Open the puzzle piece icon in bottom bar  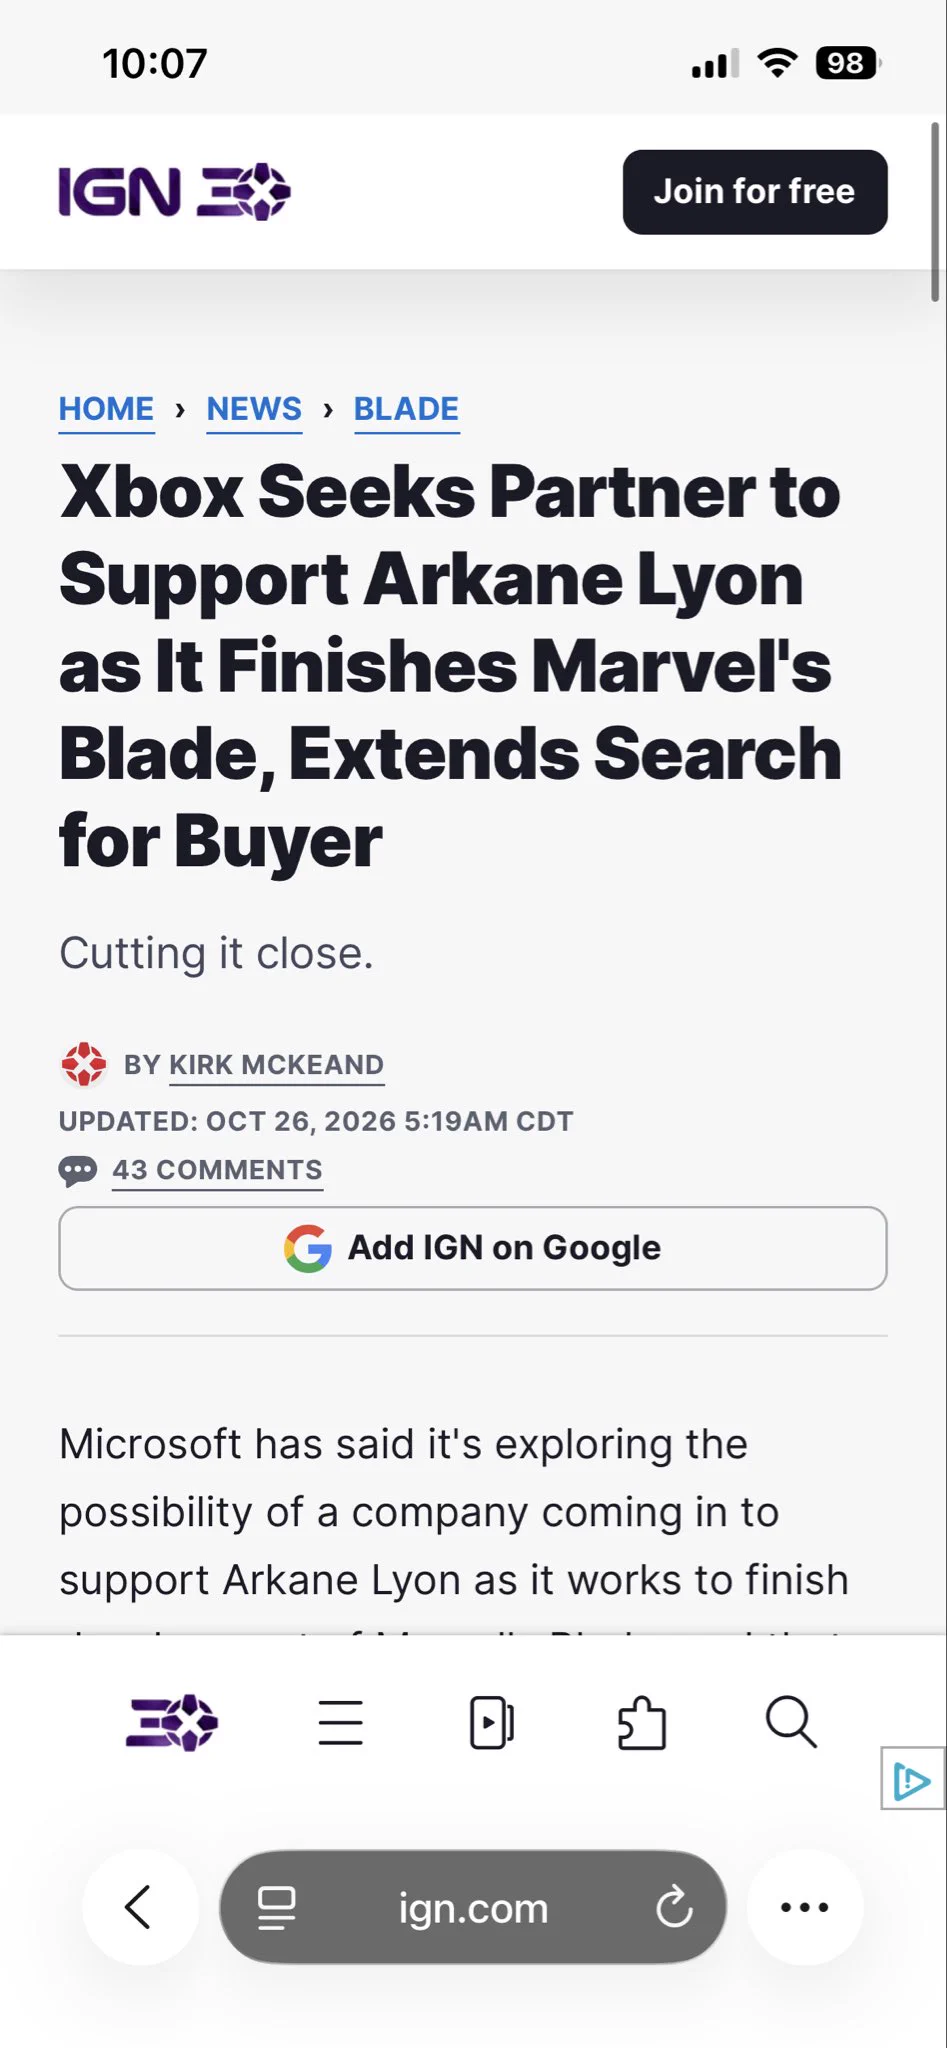(x=642, y=1723)
